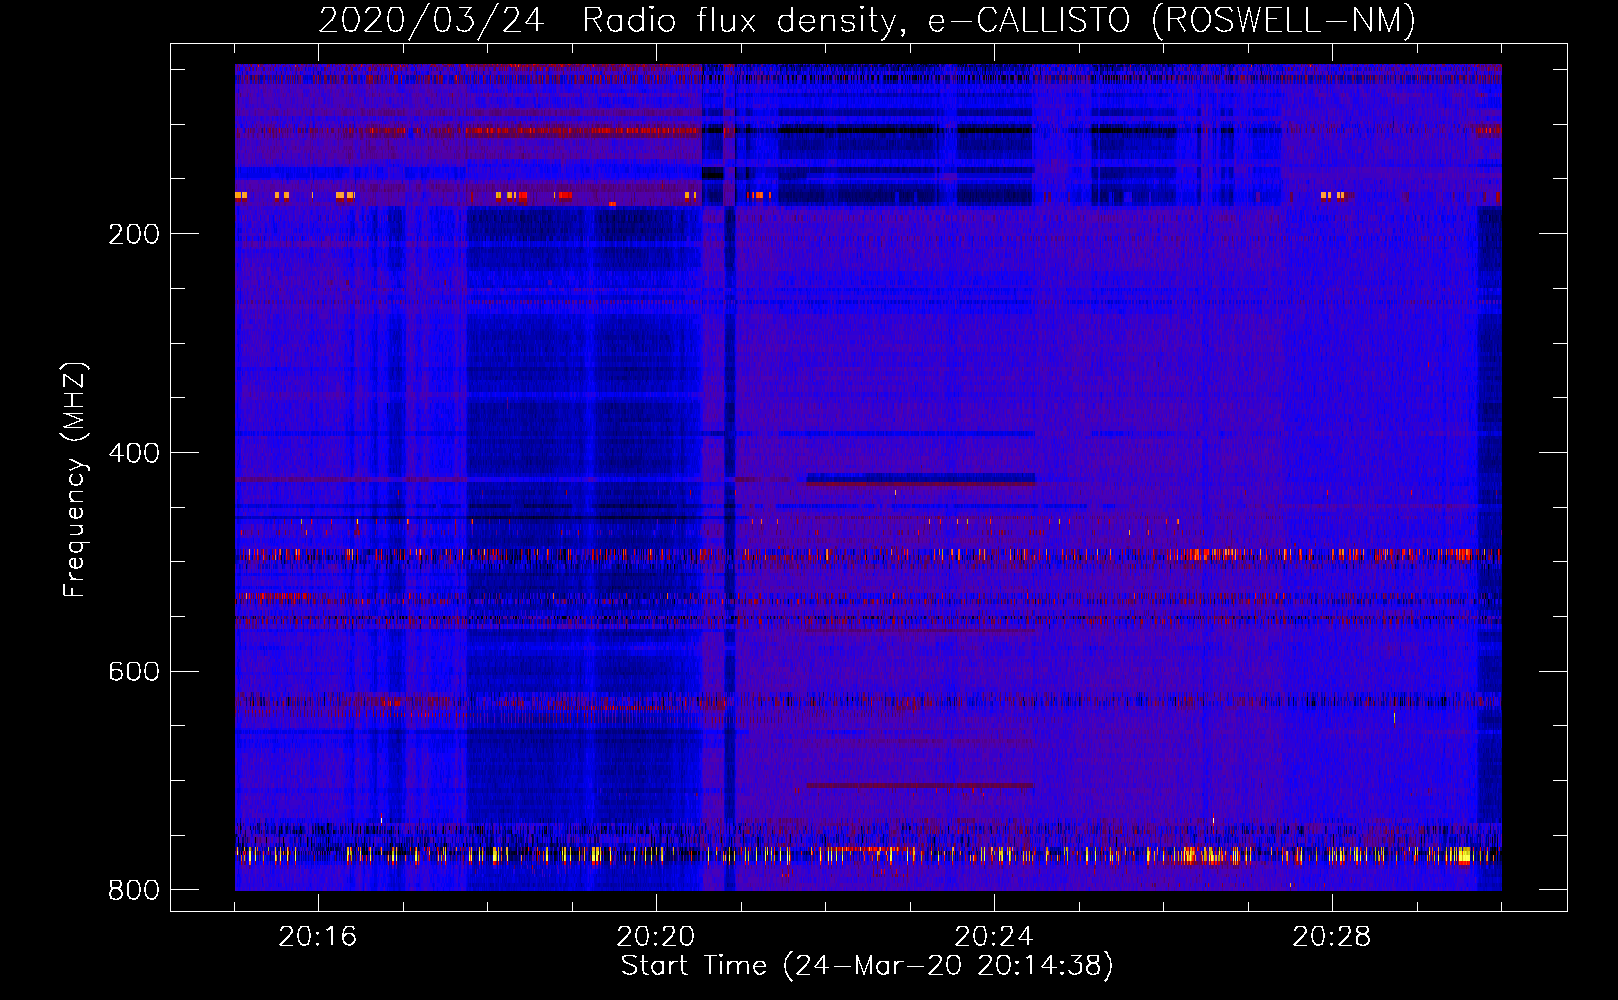Image resolution: width=1618 pixels, height=1000 pixels.
Task: Click the '20:20' time axis label
Action: 656,937
